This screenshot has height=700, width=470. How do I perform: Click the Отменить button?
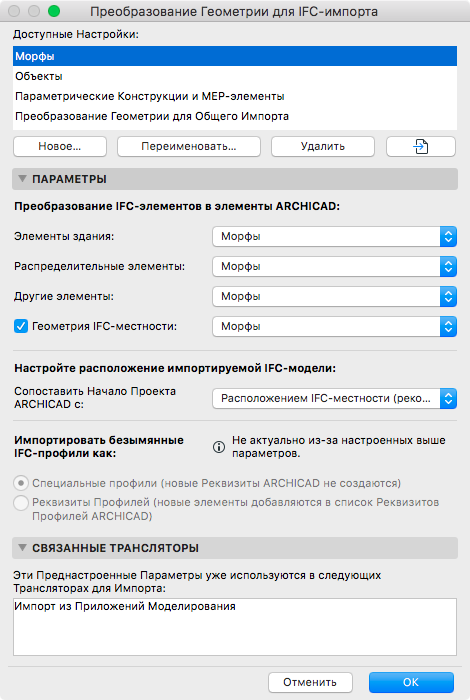tap(310, 682)
